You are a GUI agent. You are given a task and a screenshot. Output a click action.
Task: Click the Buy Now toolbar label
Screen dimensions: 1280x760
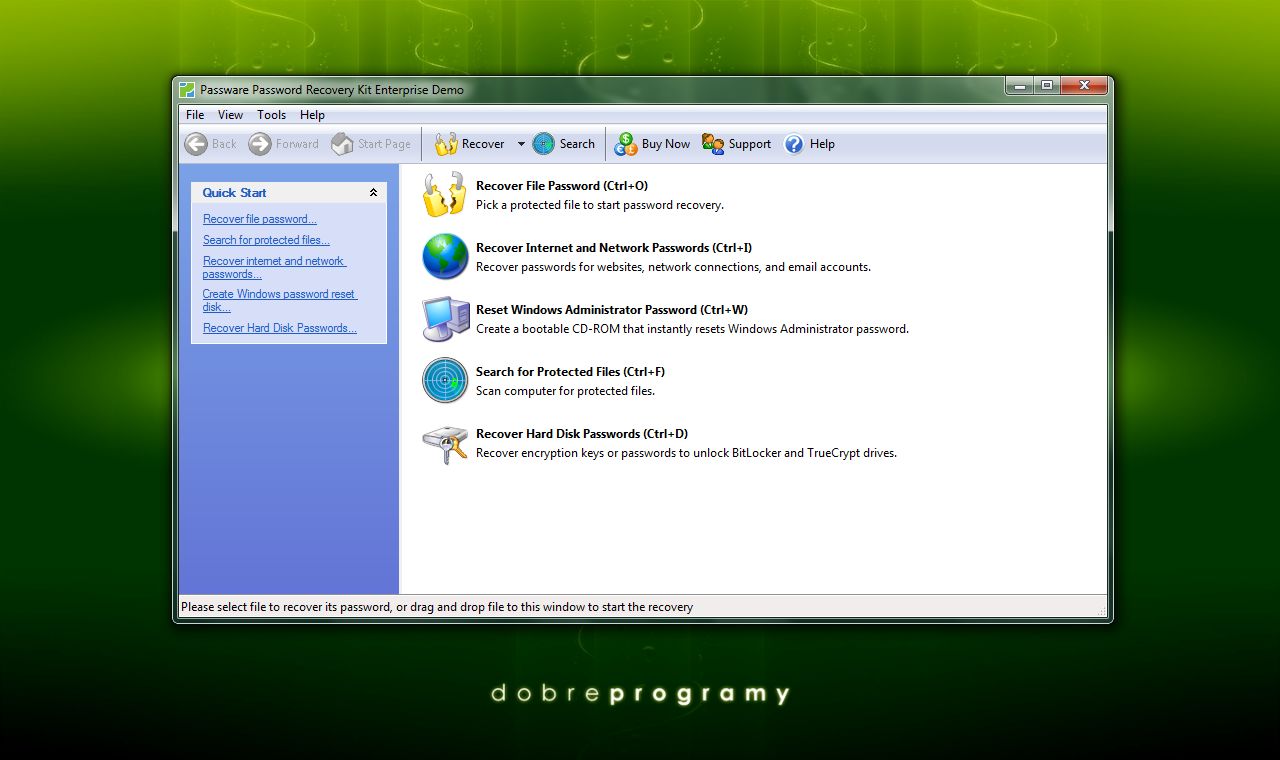click(x=666, y=144)
